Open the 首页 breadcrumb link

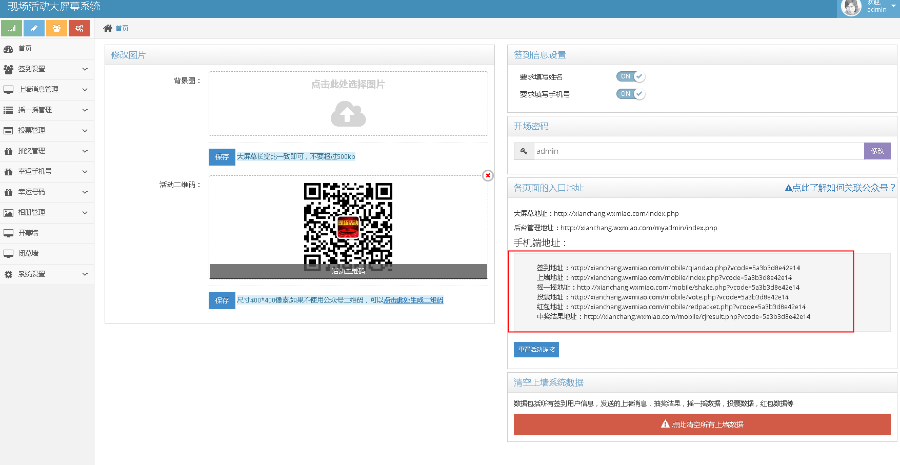coord(122,28)
